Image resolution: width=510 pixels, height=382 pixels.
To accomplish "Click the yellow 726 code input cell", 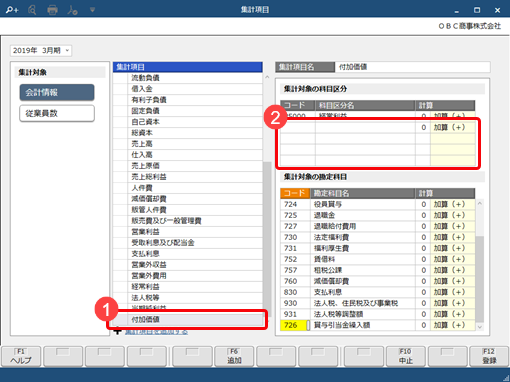I will pyautogui.click(x=293, y=325).
